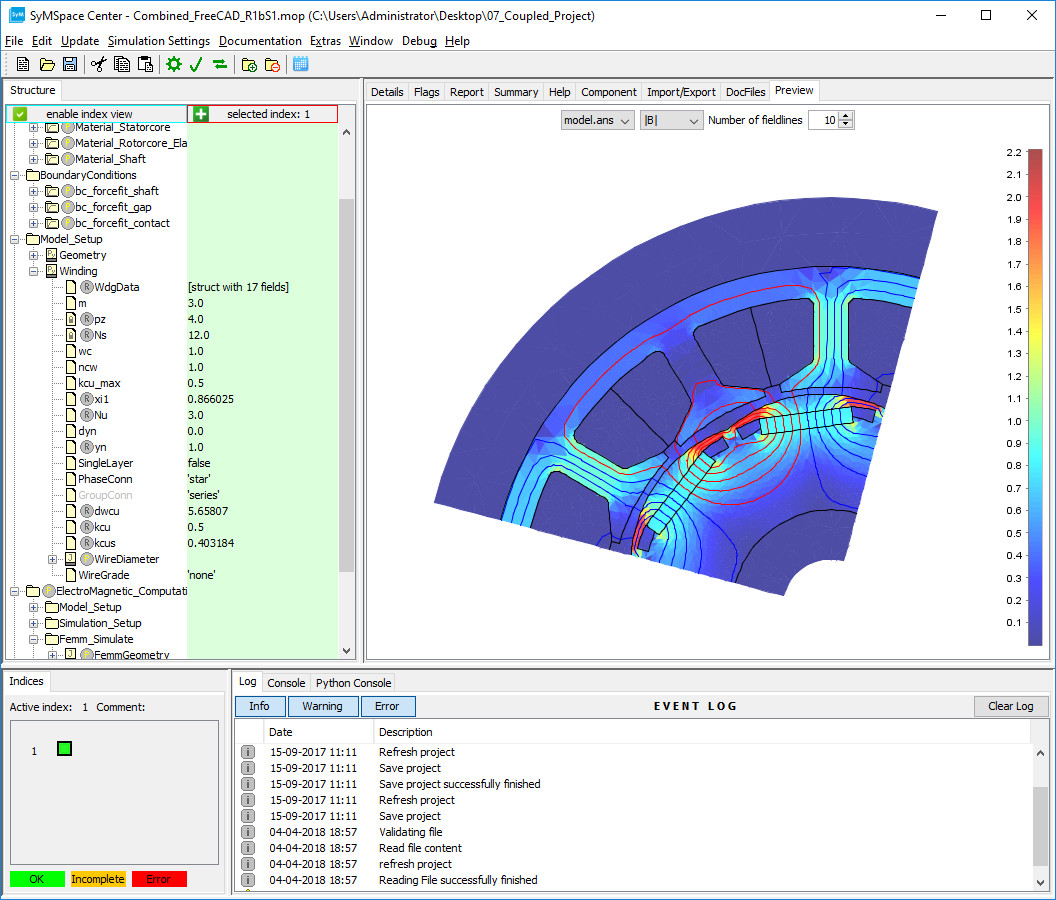This screenshot has width=1056, height=900.
Task: Click the green swap arrows icon
Action: click(x=219, y=64)
